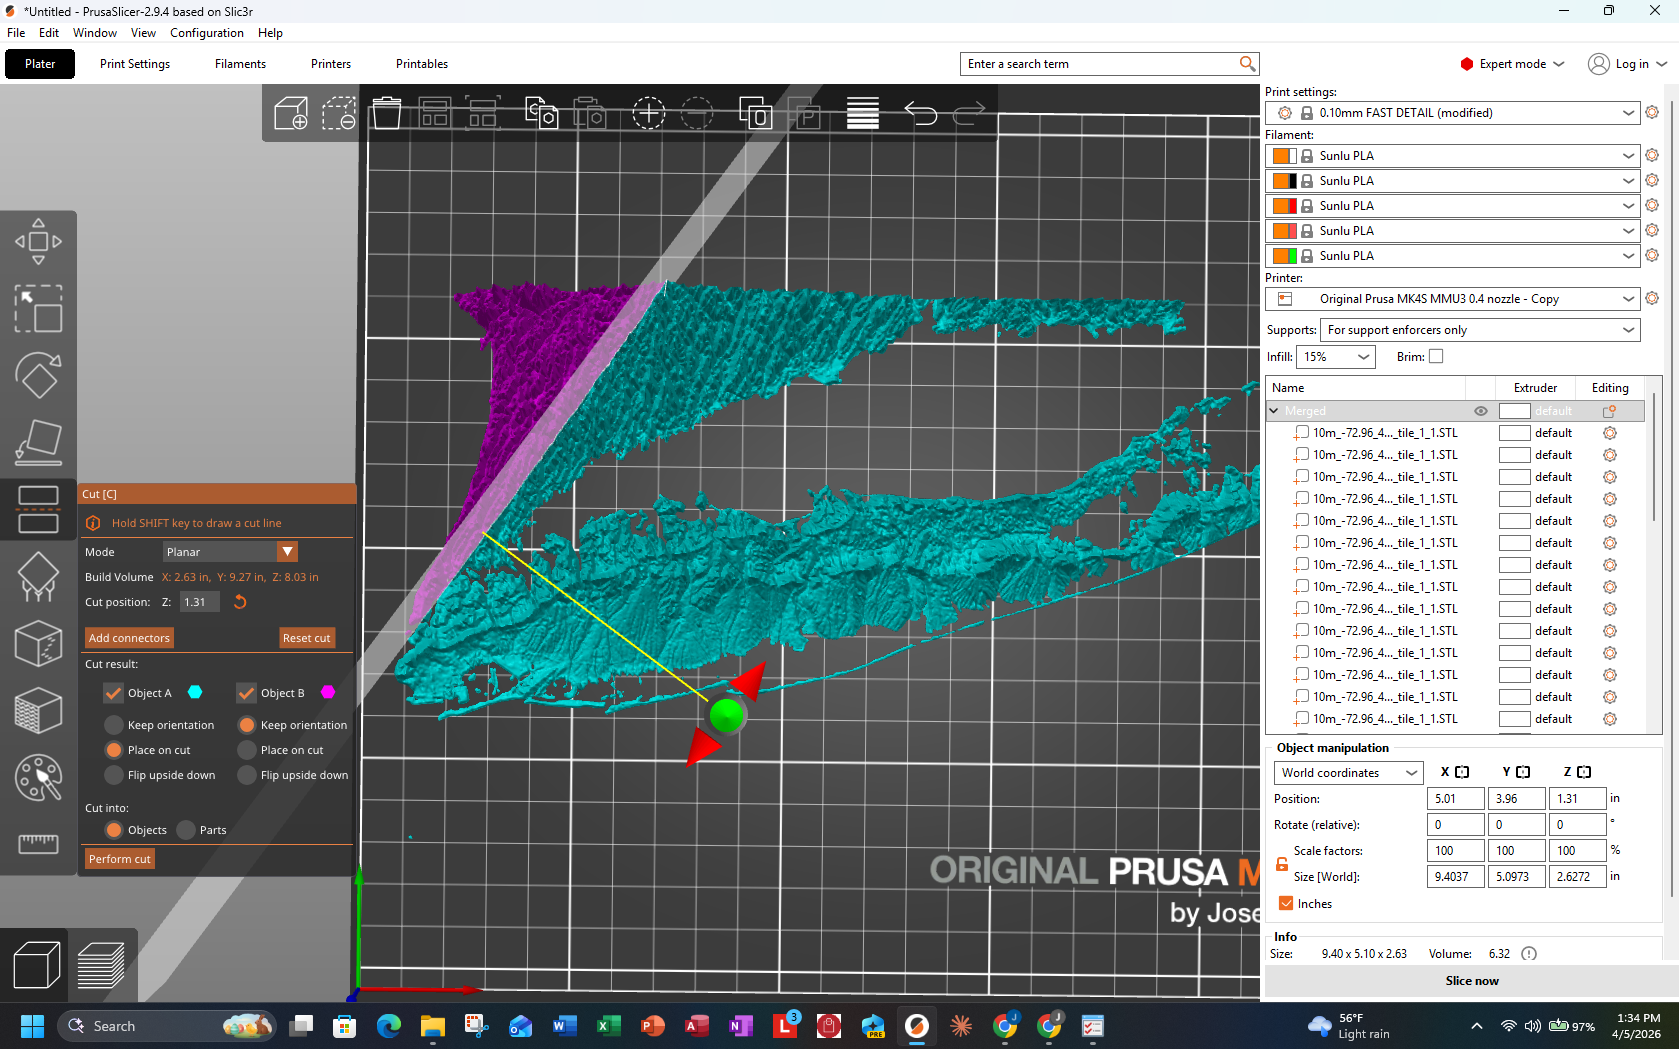1679x1049 pixels.
Task: Toggle the Cut tool in left toolbar
Action: click(38, 509)
